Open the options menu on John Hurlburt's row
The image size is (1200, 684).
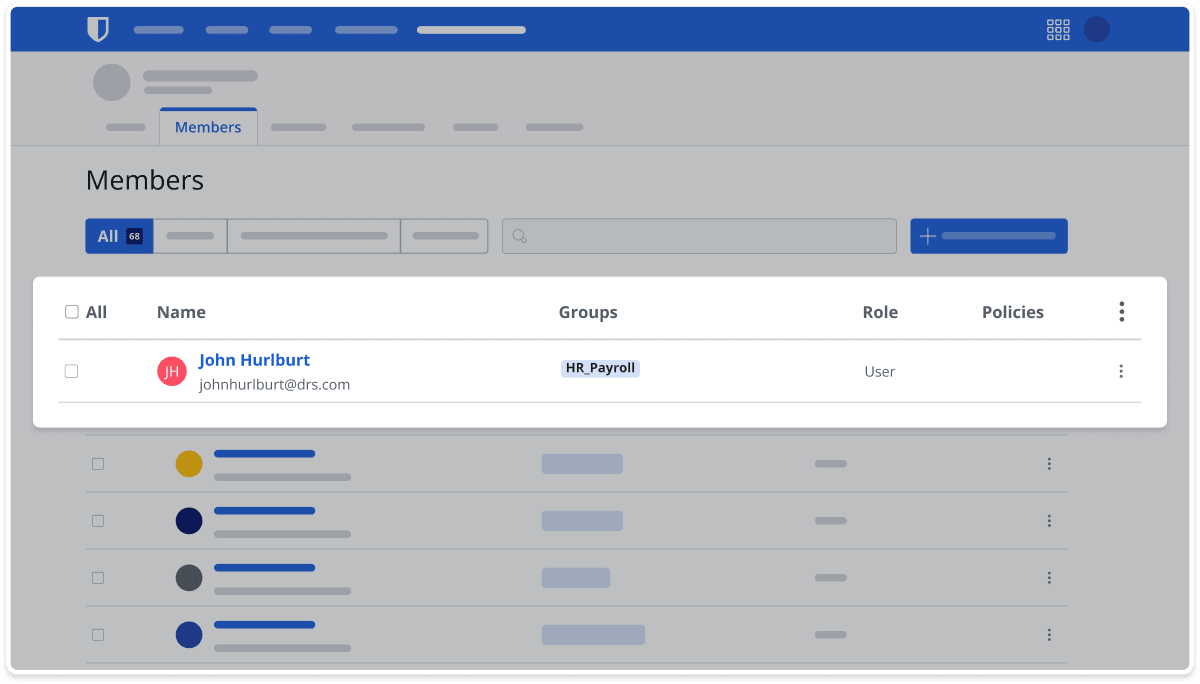click(x=1121, y=371)
